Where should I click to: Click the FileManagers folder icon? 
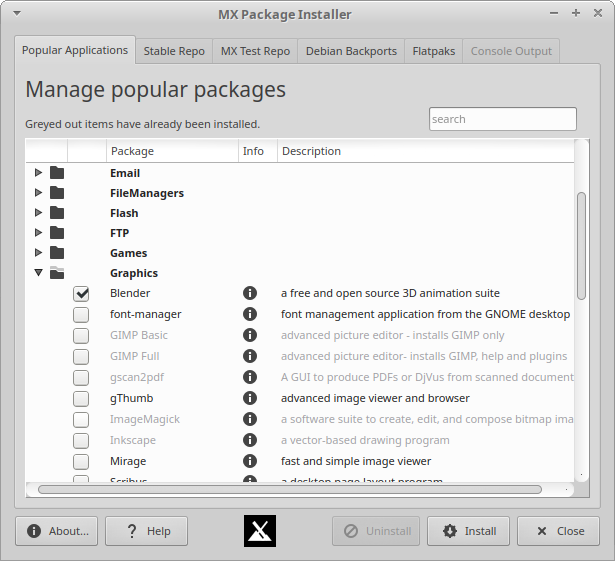[x=57, y=193]
